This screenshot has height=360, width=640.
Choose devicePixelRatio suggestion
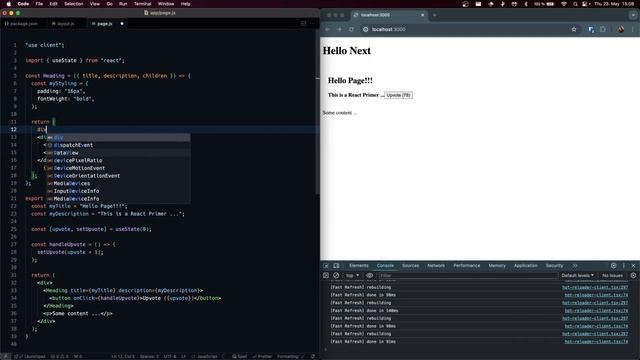(118, 160)
